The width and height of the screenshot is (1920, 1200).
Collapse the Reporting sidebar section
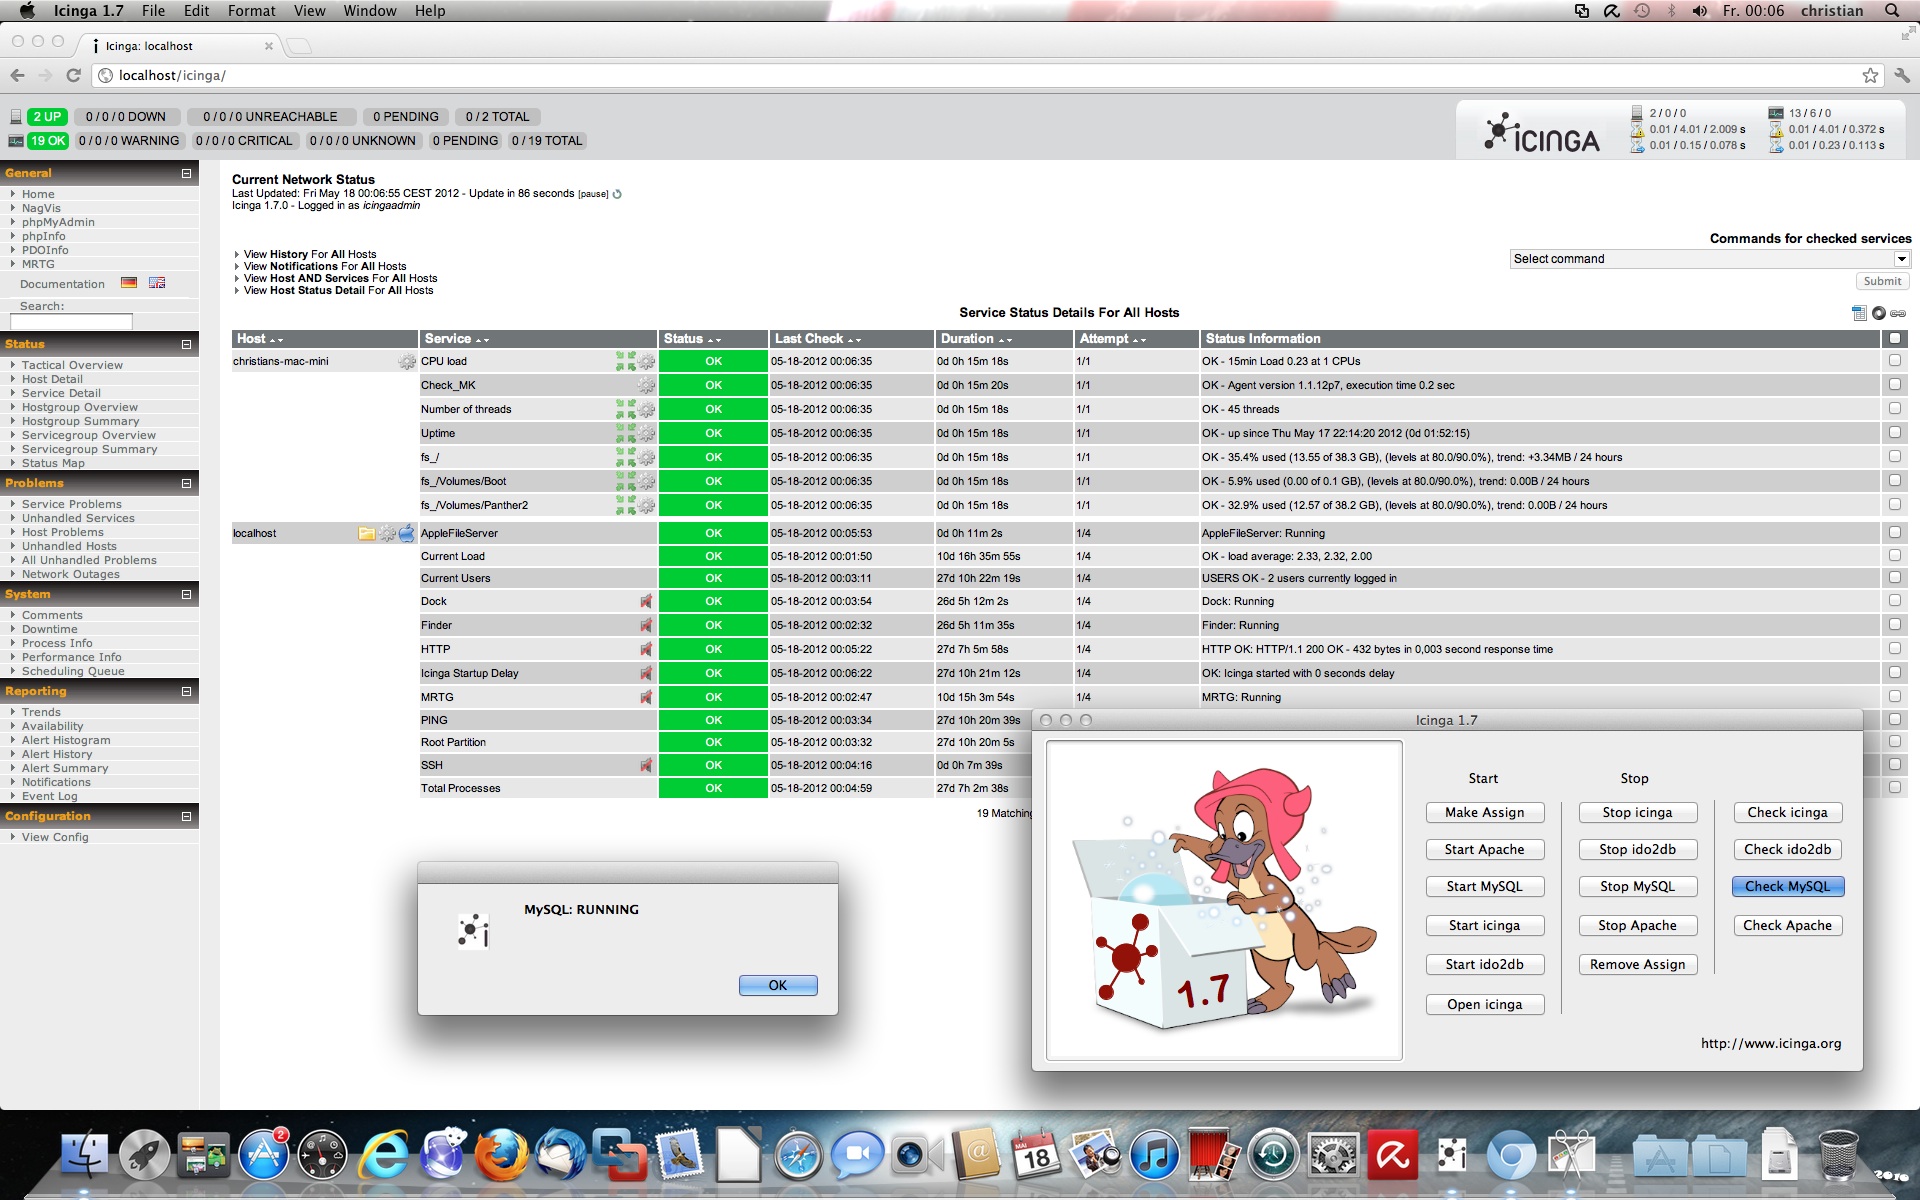click(x=186, y=692)
